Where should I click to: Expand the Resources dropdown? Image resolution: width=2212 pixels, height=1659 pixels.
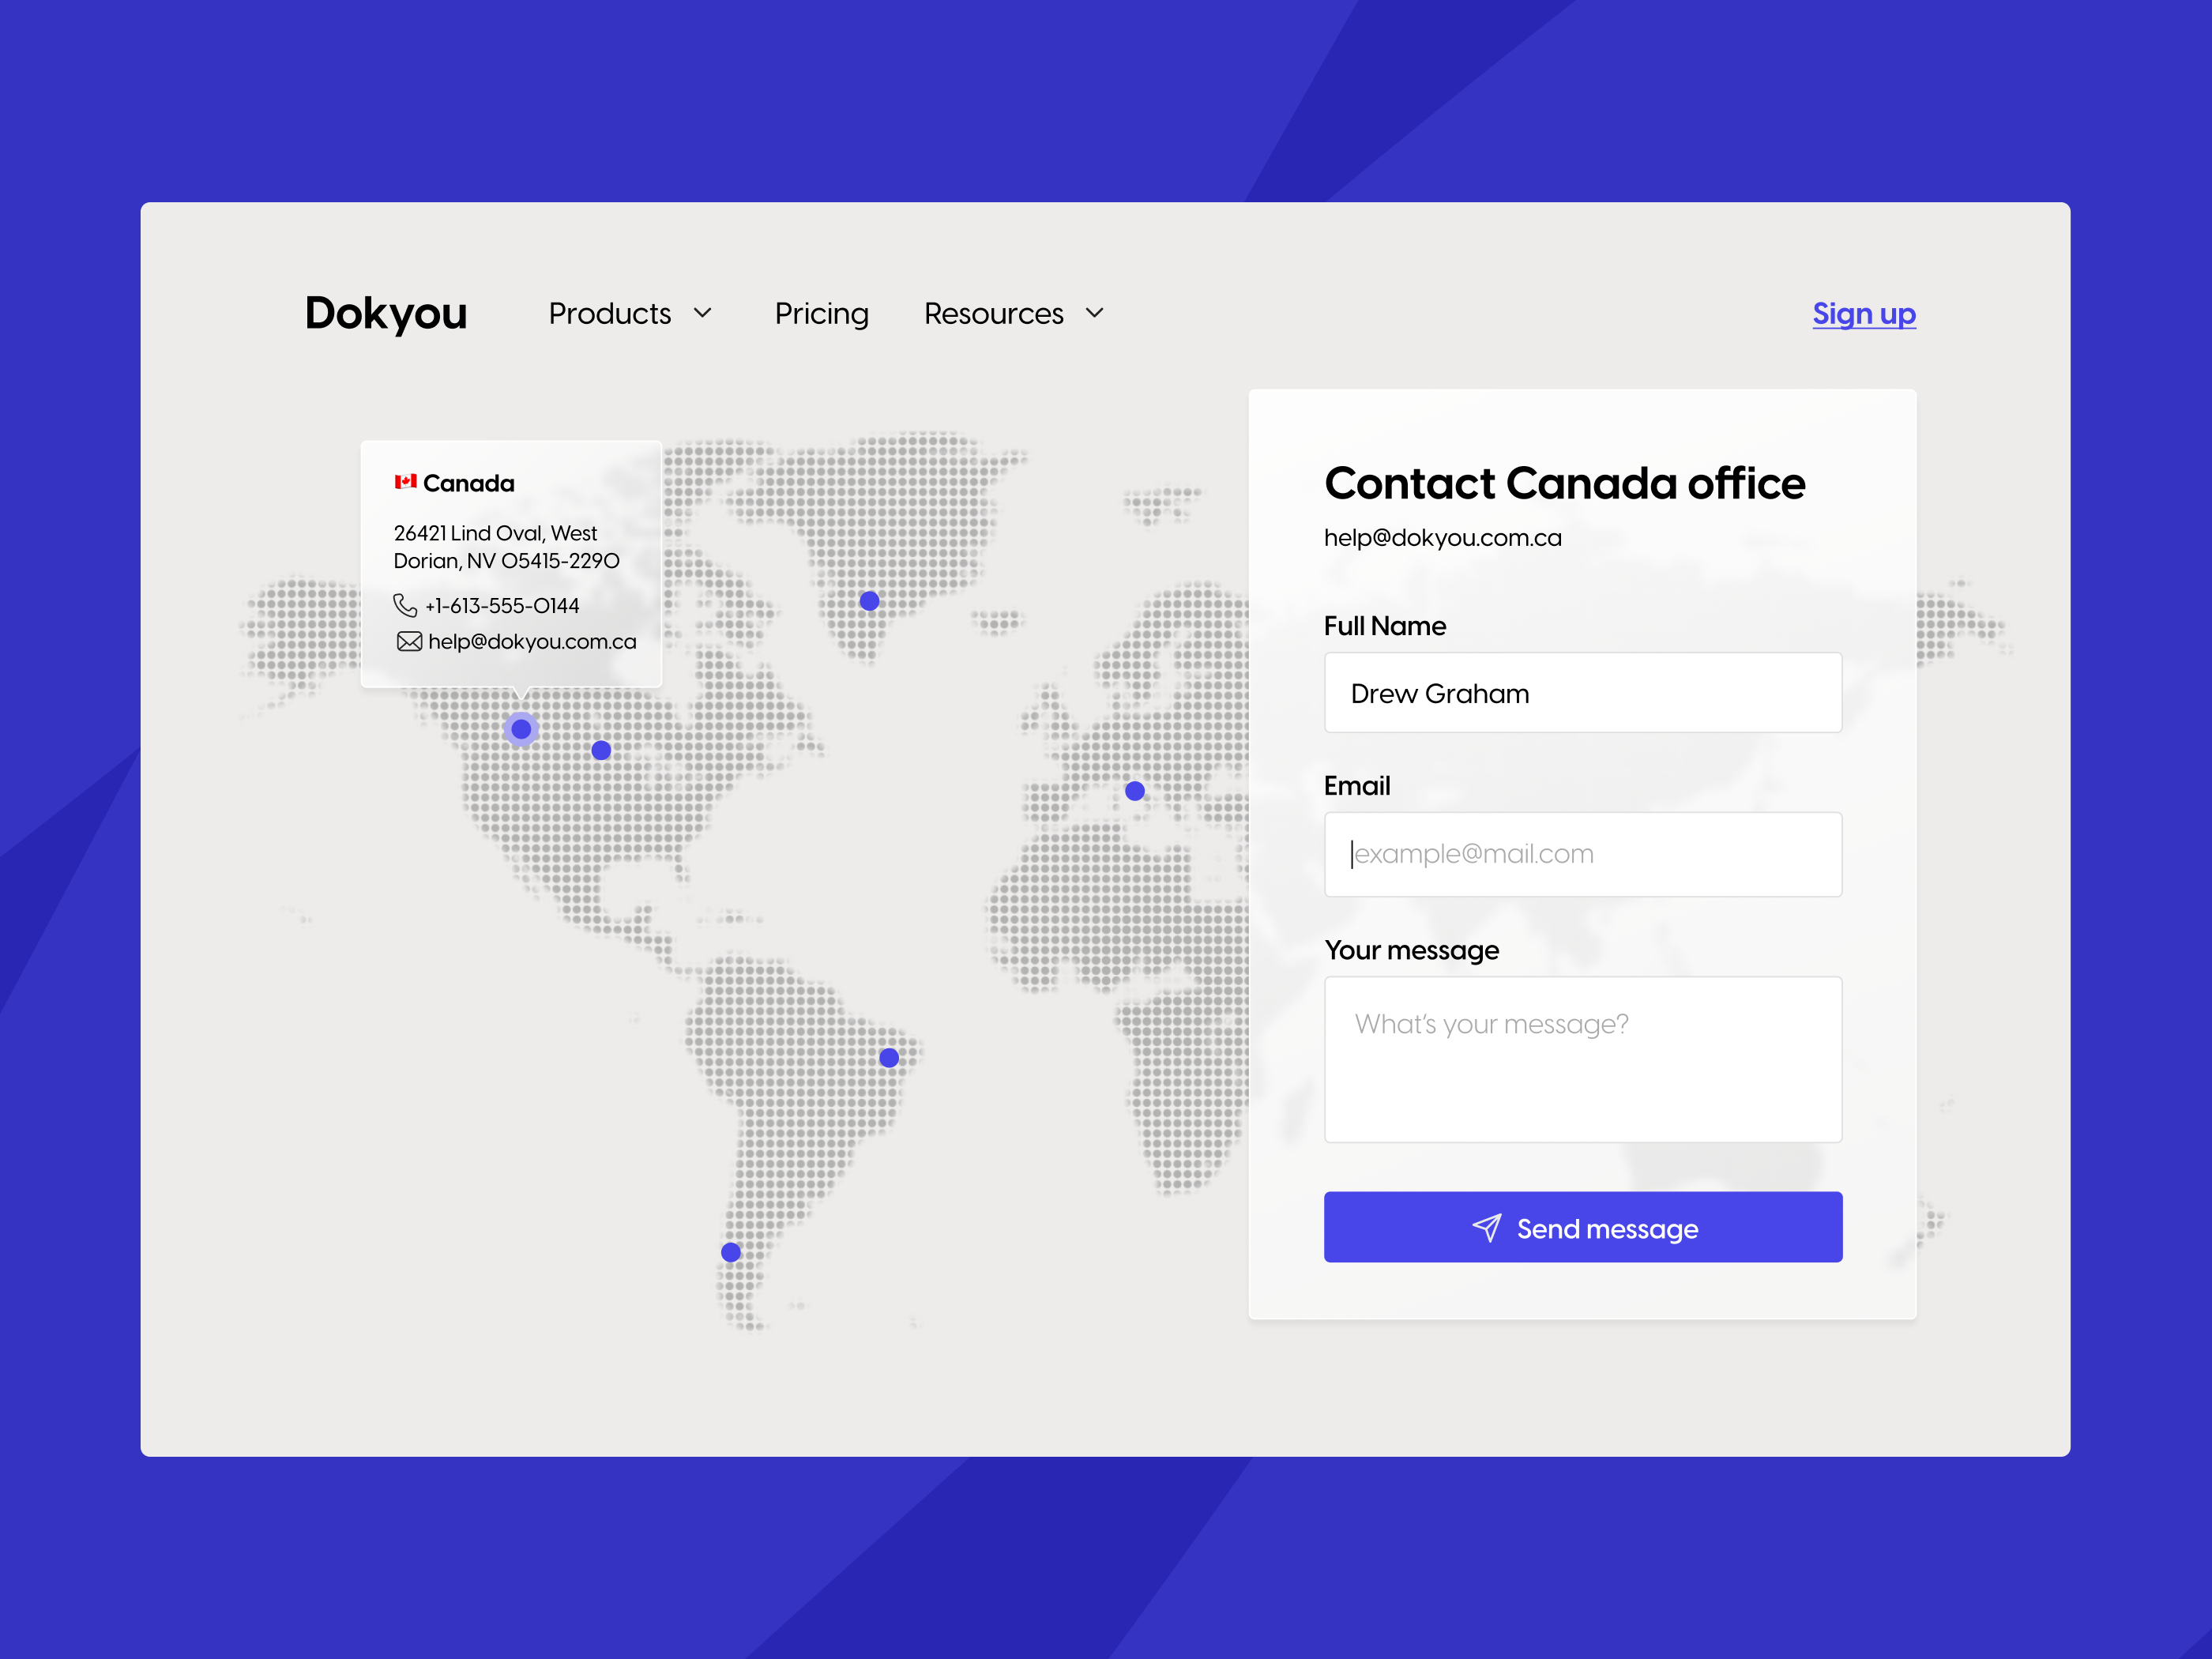click(x=1013, y=313)
